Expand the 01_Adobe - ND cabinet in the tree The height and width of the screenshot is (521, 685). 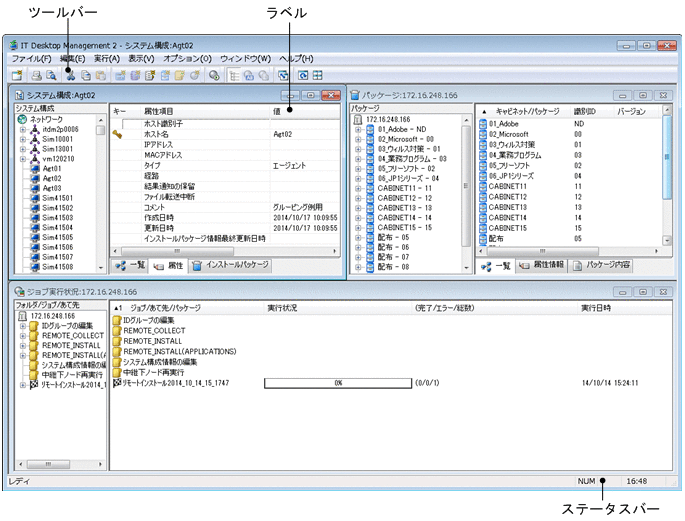358,130
